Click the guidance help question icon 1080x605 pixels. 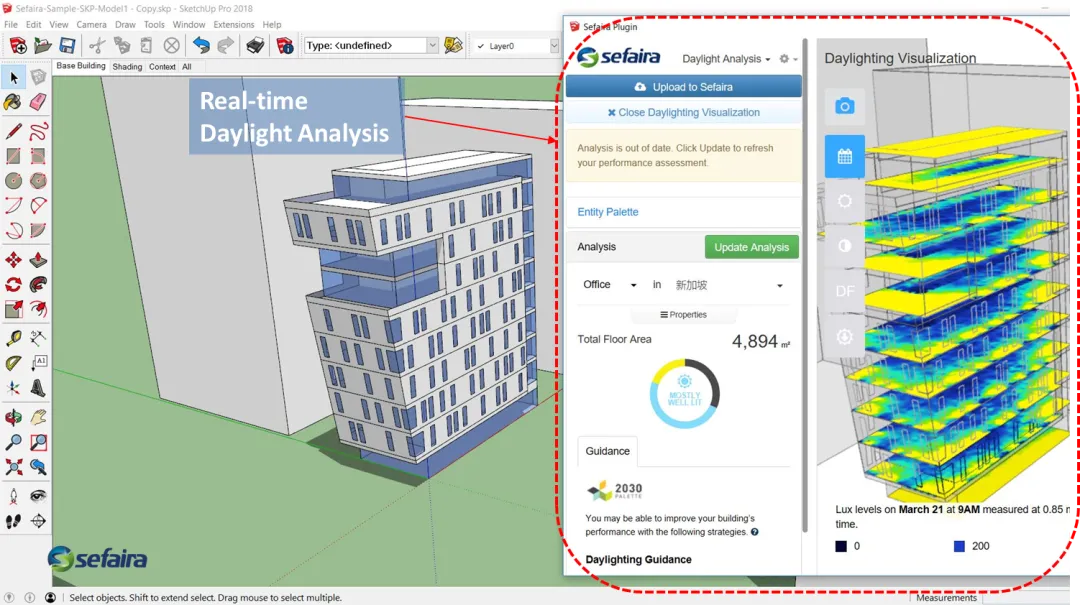tap(755, 532)
